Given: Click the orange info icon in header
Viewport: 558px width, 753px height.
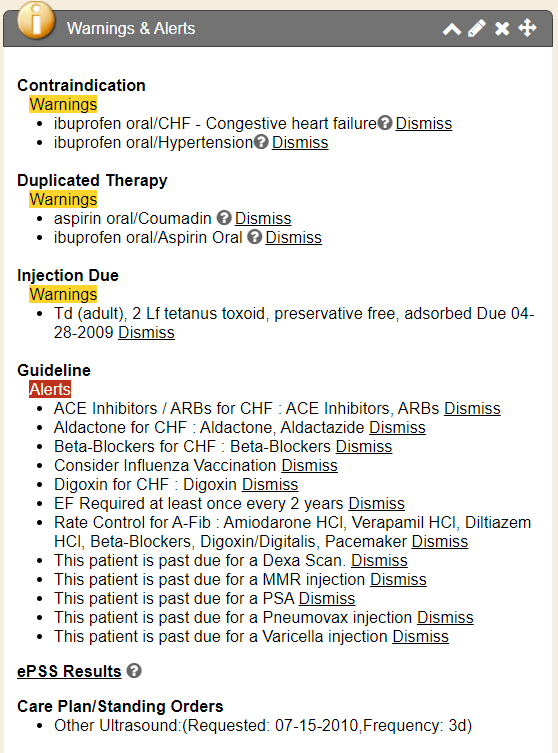Looking at the screenshot, I should click(36, 21).
